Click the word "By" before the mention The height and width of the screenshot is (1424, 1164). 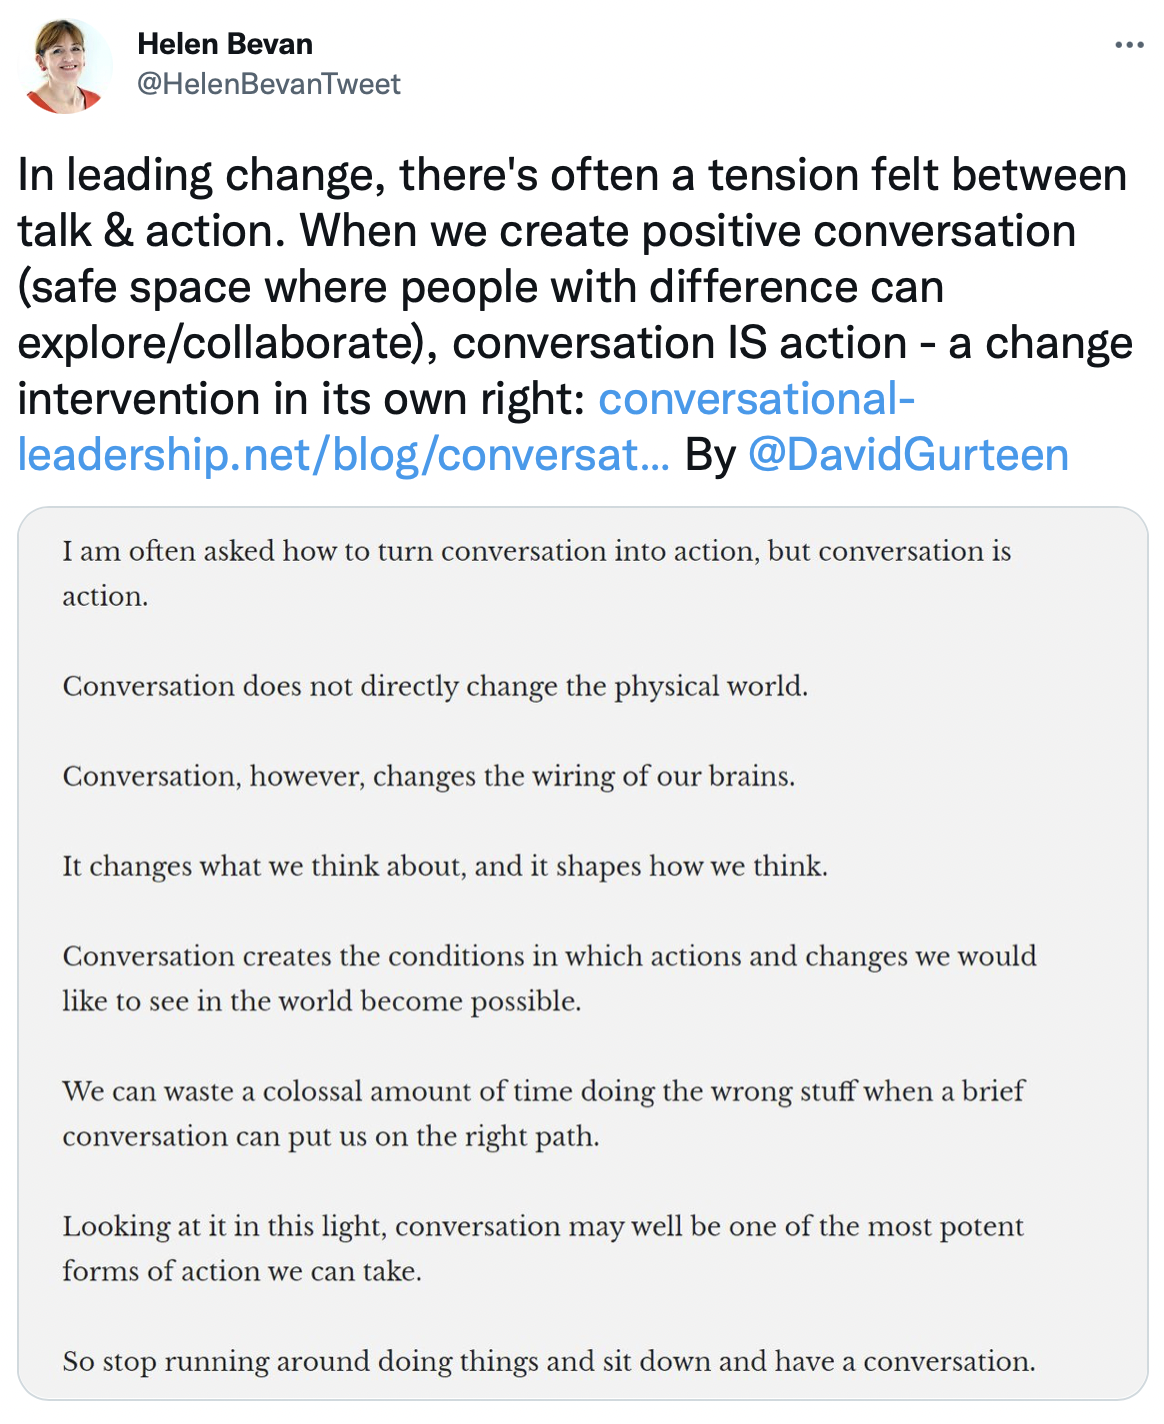pyautogui.click(x=710, y=455)
